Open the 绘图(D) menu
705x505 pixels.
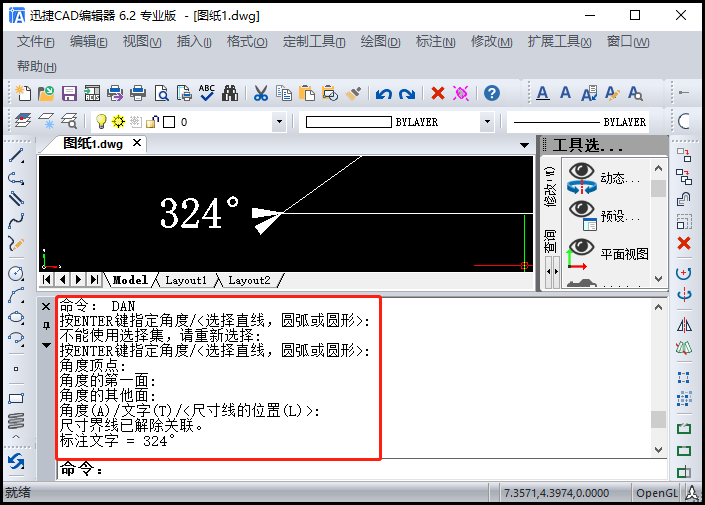[380, 42]
